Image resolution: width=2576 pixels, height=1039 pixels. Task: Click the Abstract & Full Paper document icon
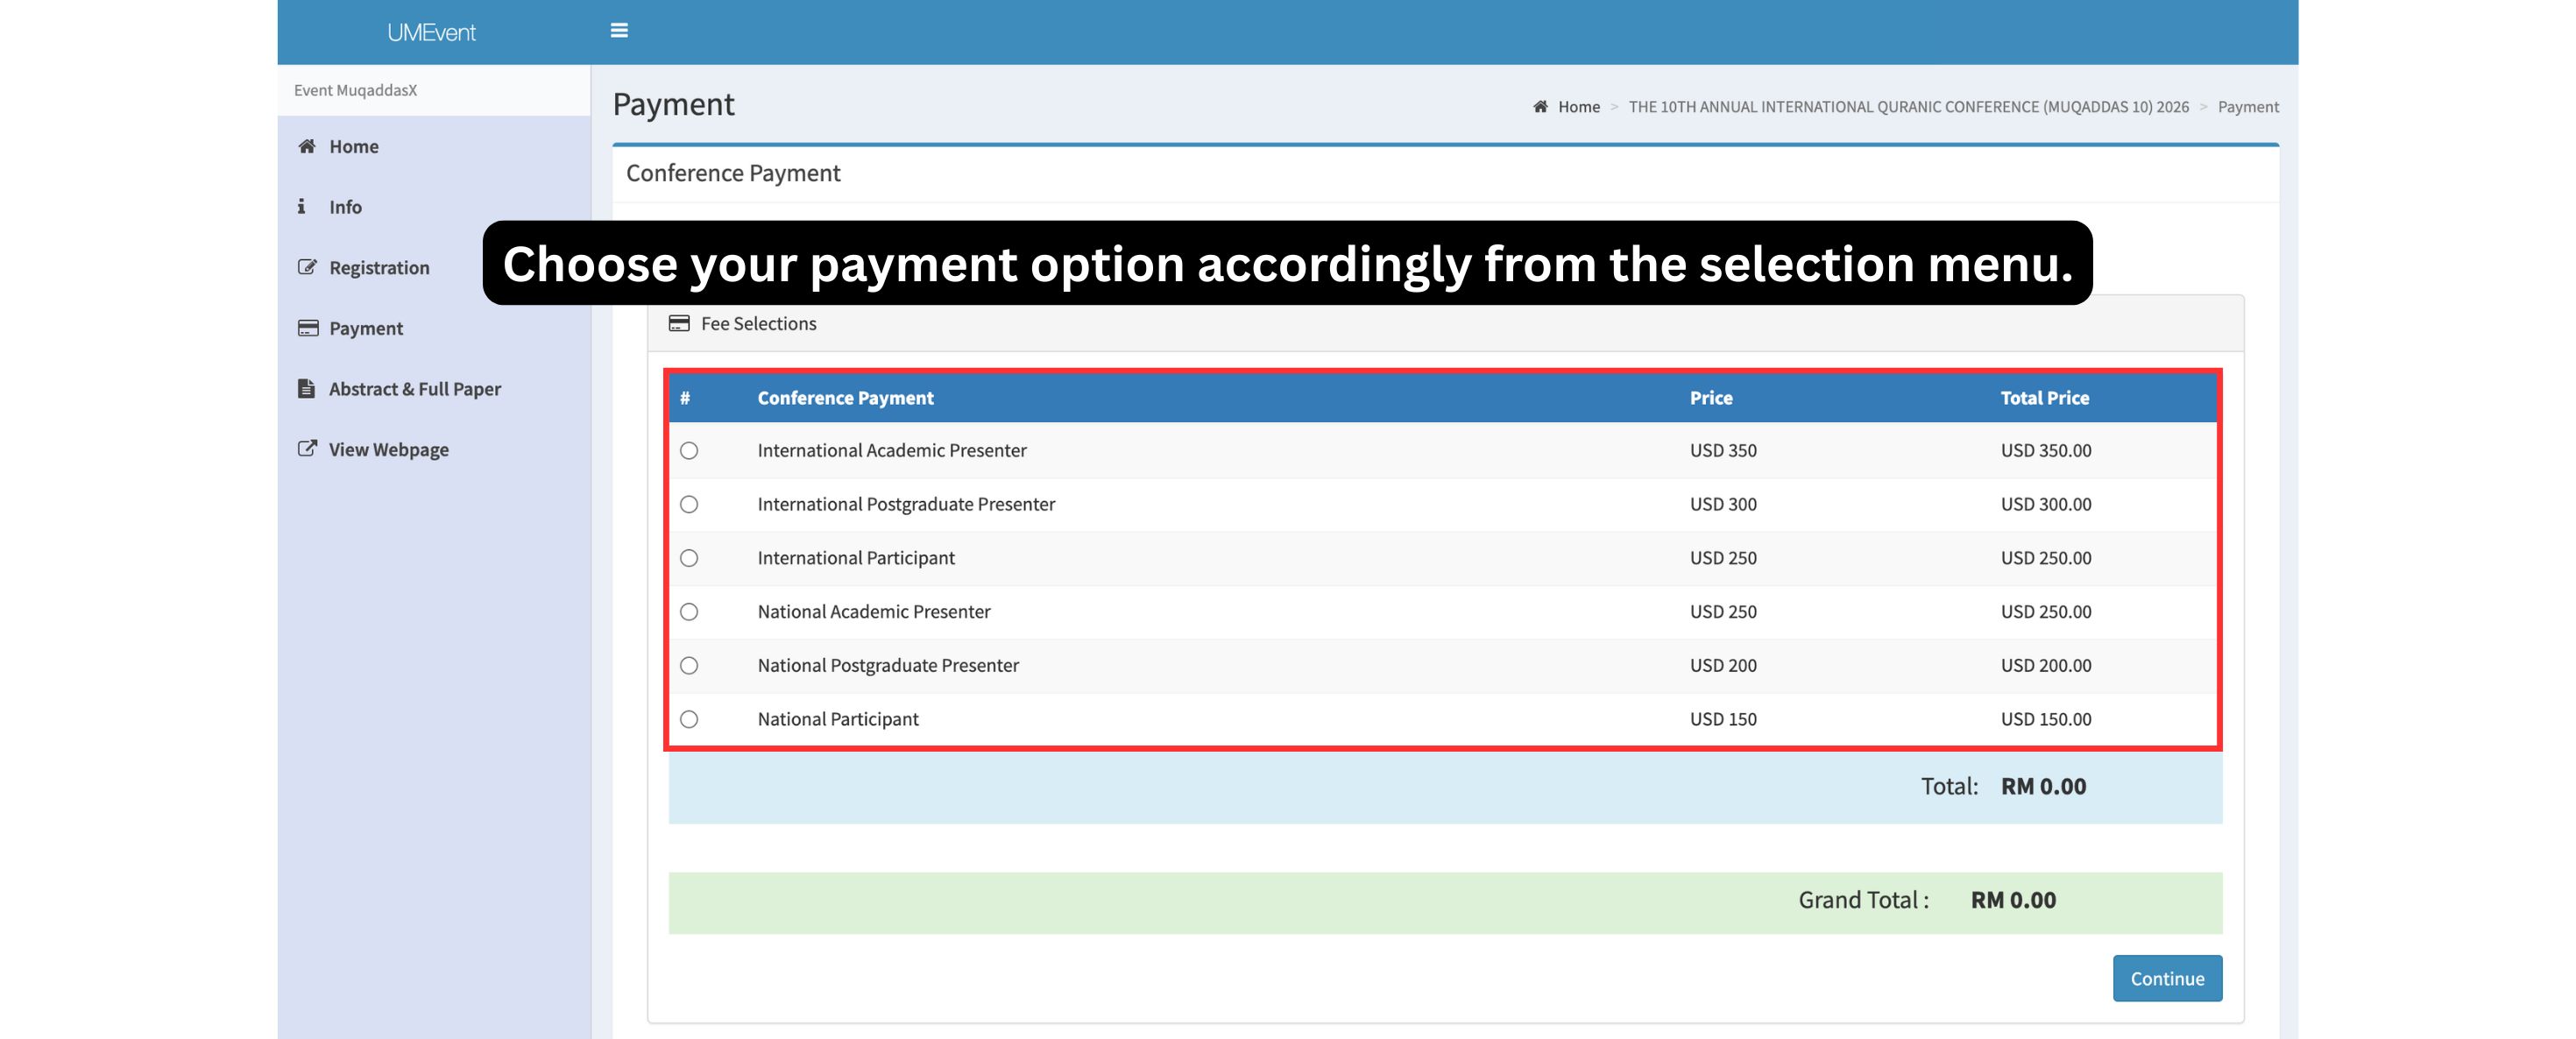(x=306, y=389)
